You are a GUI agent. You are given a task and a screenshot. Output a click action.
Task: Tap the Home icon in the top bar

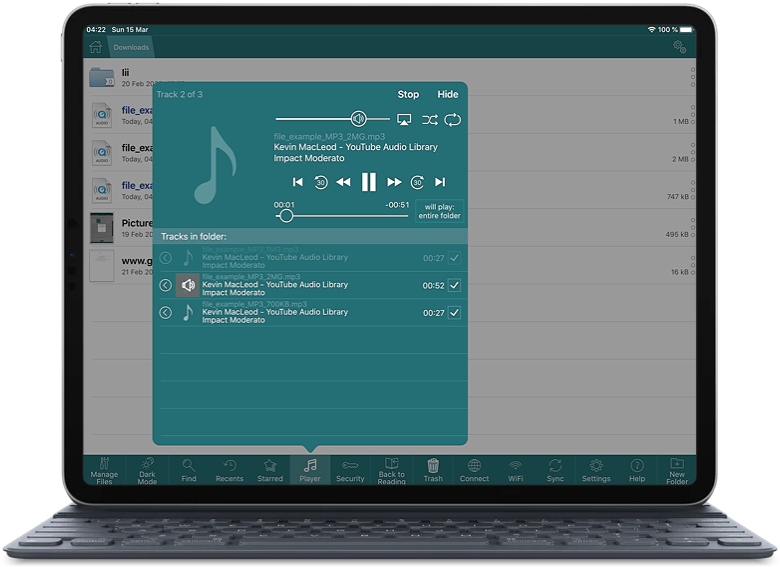point(96,47)
